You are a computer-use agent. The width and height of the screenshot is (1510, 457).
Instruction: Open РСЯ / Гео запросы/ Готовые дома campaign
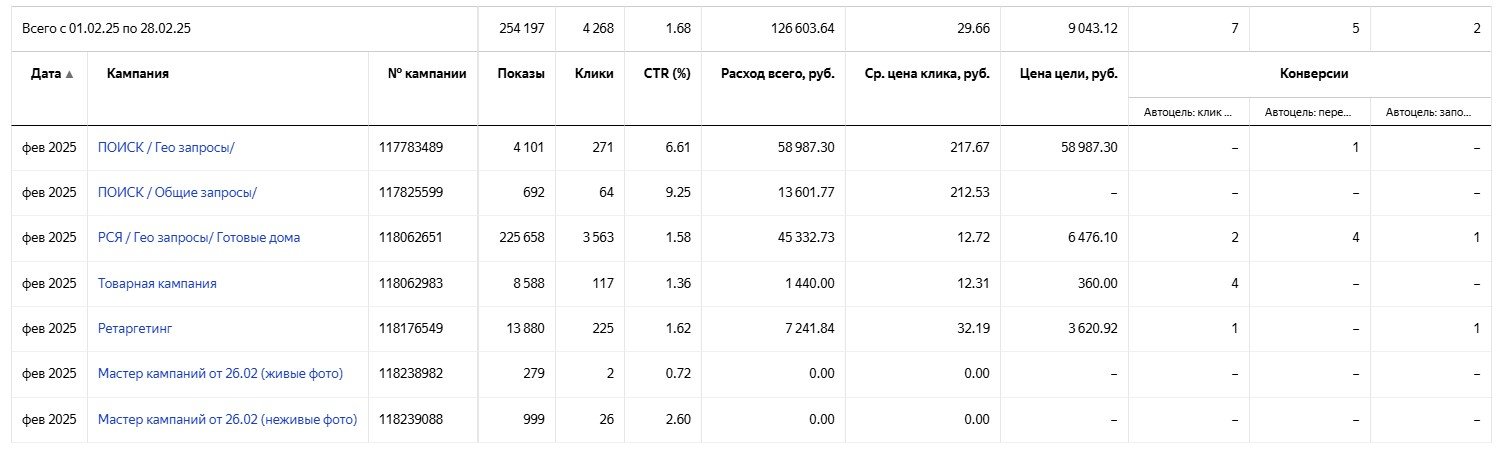click(x=199, y=238)
